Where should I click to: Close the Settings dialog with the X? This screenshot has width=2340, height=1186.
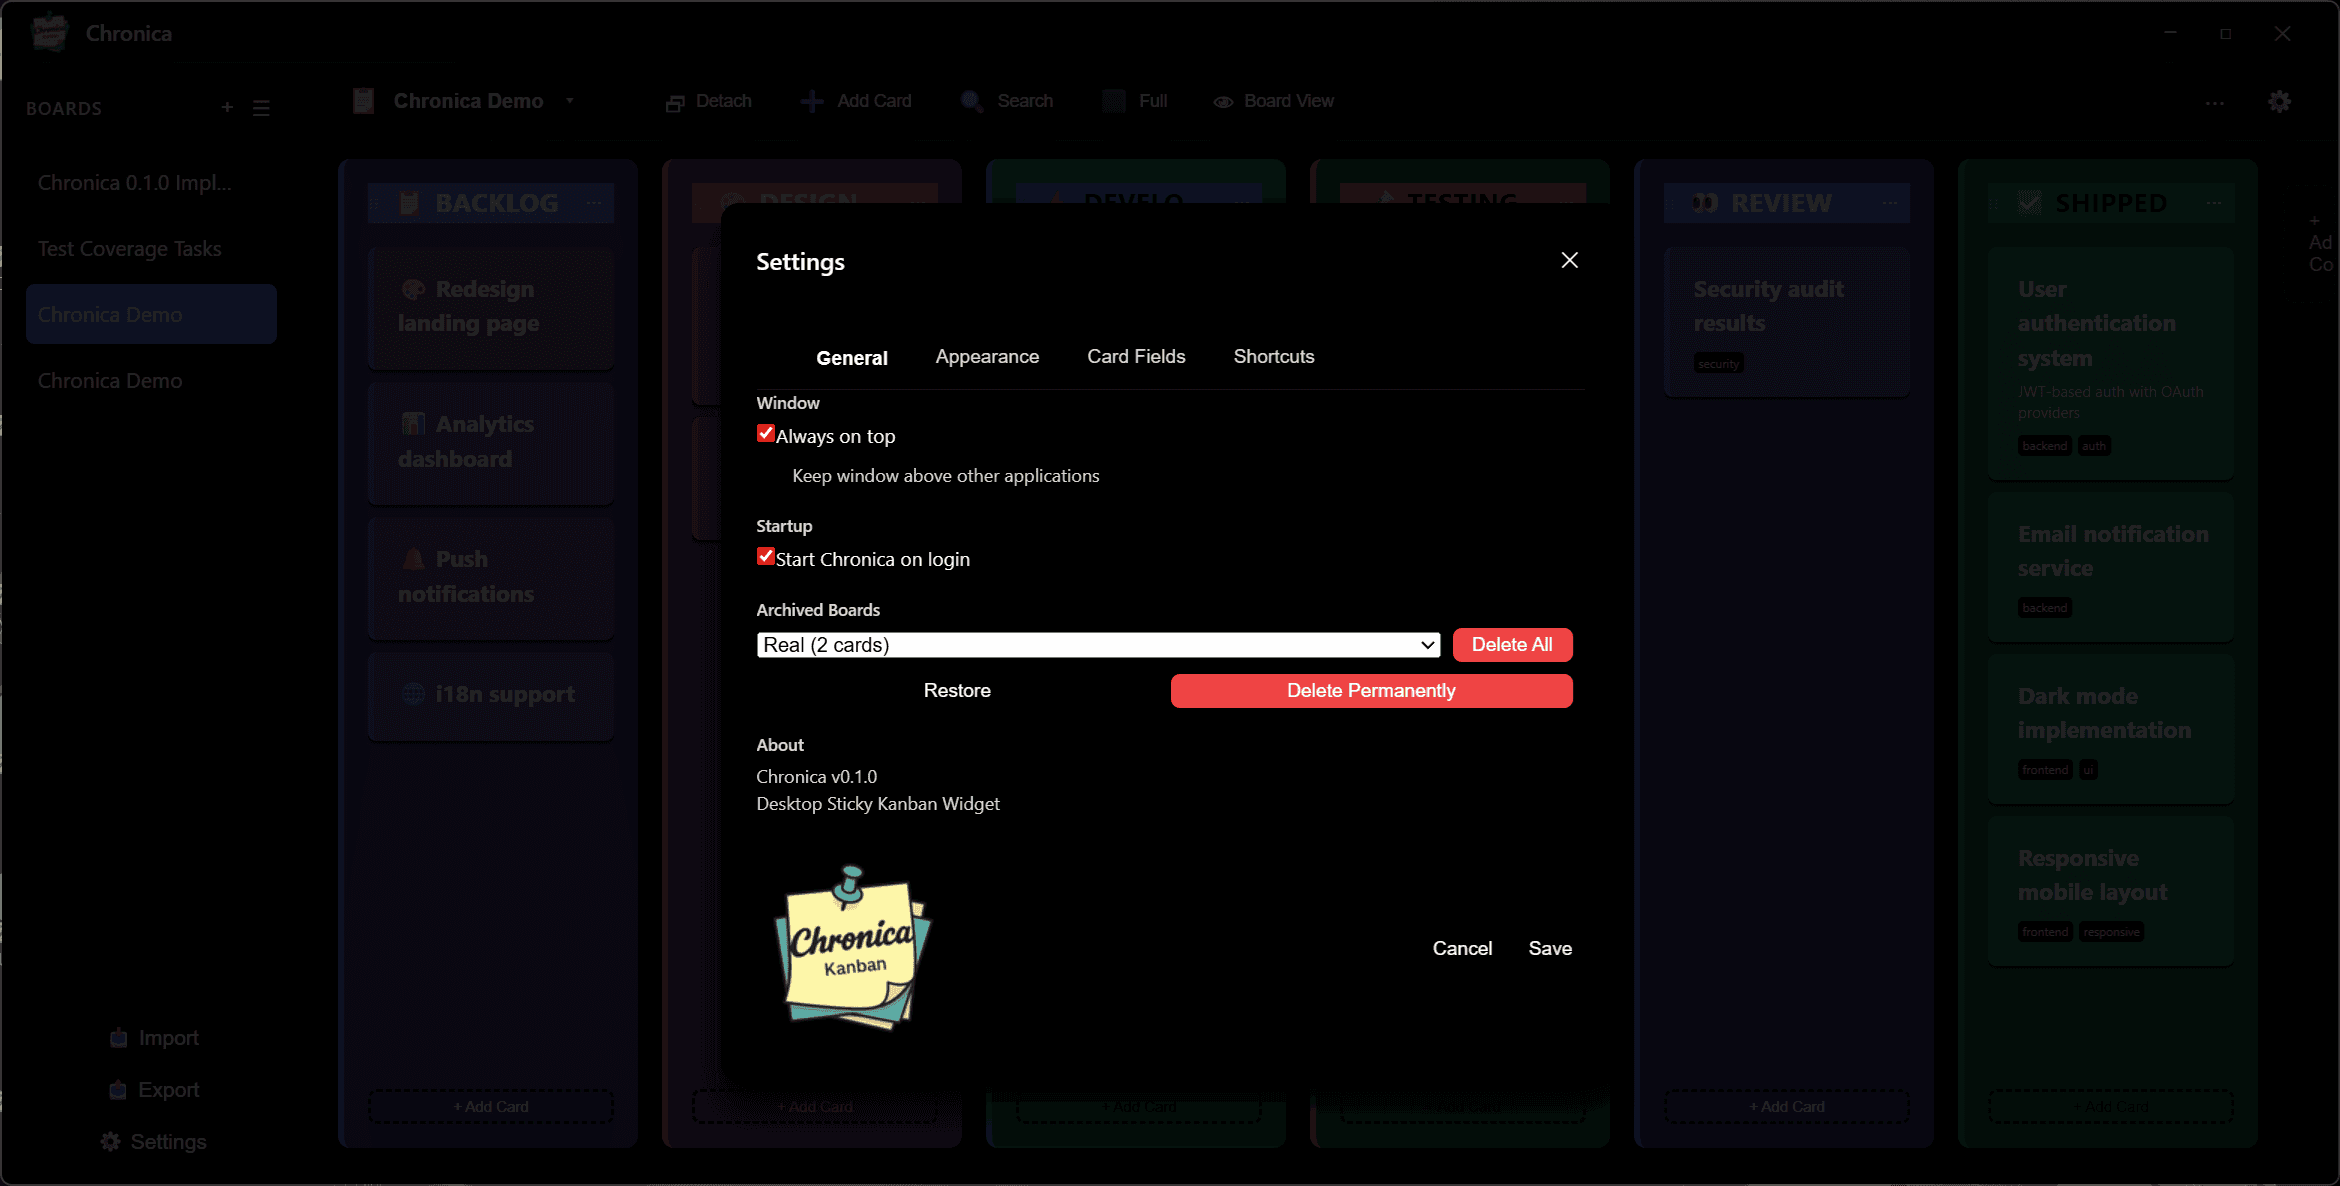1569,260
